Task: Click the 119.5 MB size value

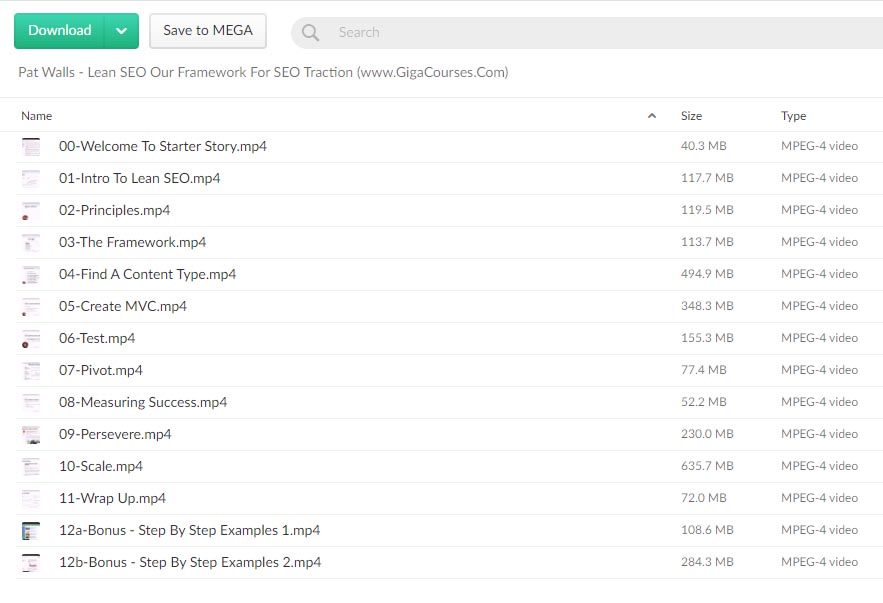Action: click(707, 211)
